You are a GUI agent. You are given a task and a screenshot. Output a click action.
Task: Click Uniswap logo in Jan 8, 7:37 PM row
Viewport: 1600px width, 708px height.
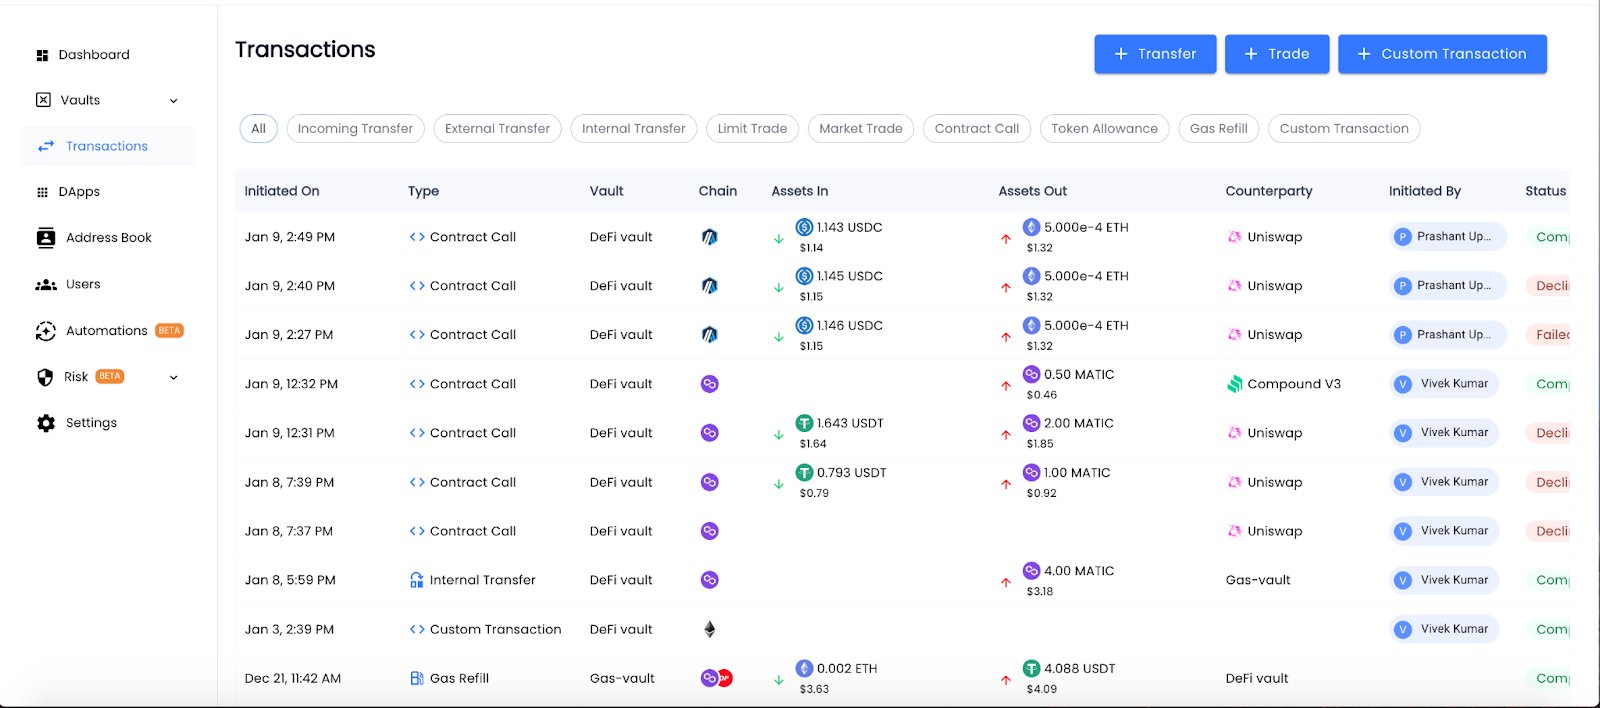pyautogui.click(x=1235, y=531)
